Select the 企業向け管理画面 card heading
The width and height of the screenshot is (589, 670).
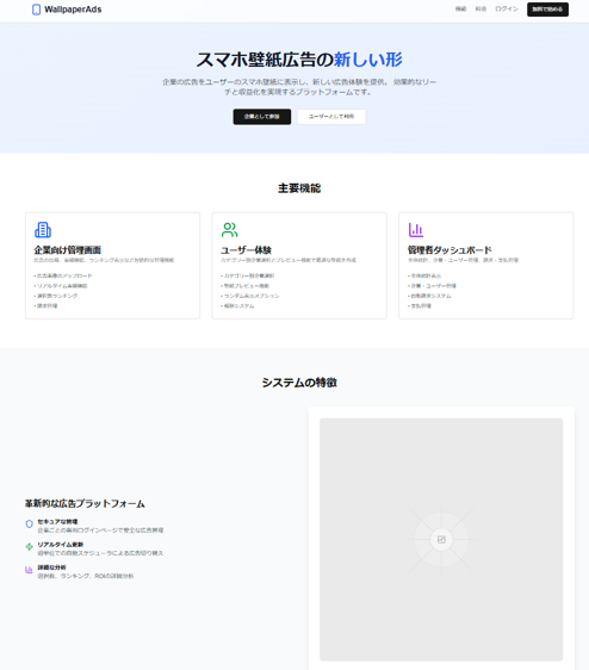(x=68, y=250)
